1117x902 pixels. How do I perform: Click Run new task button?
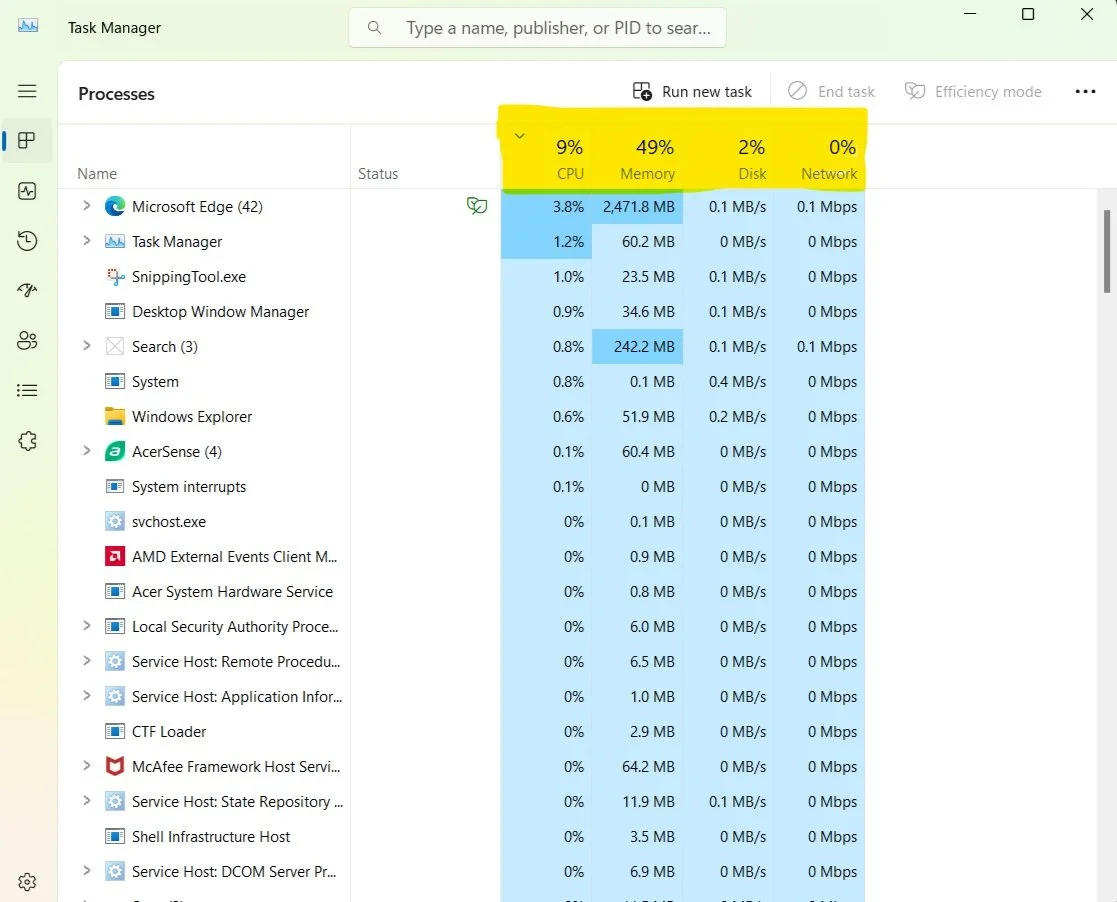point(692,92)
